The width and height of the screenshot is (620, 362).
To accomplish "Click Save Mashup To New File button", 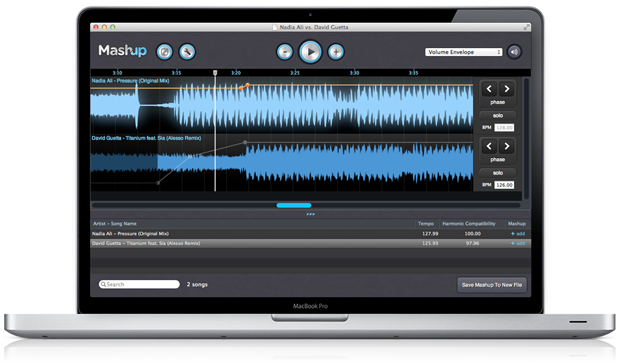I will click(x=492, y=285).
